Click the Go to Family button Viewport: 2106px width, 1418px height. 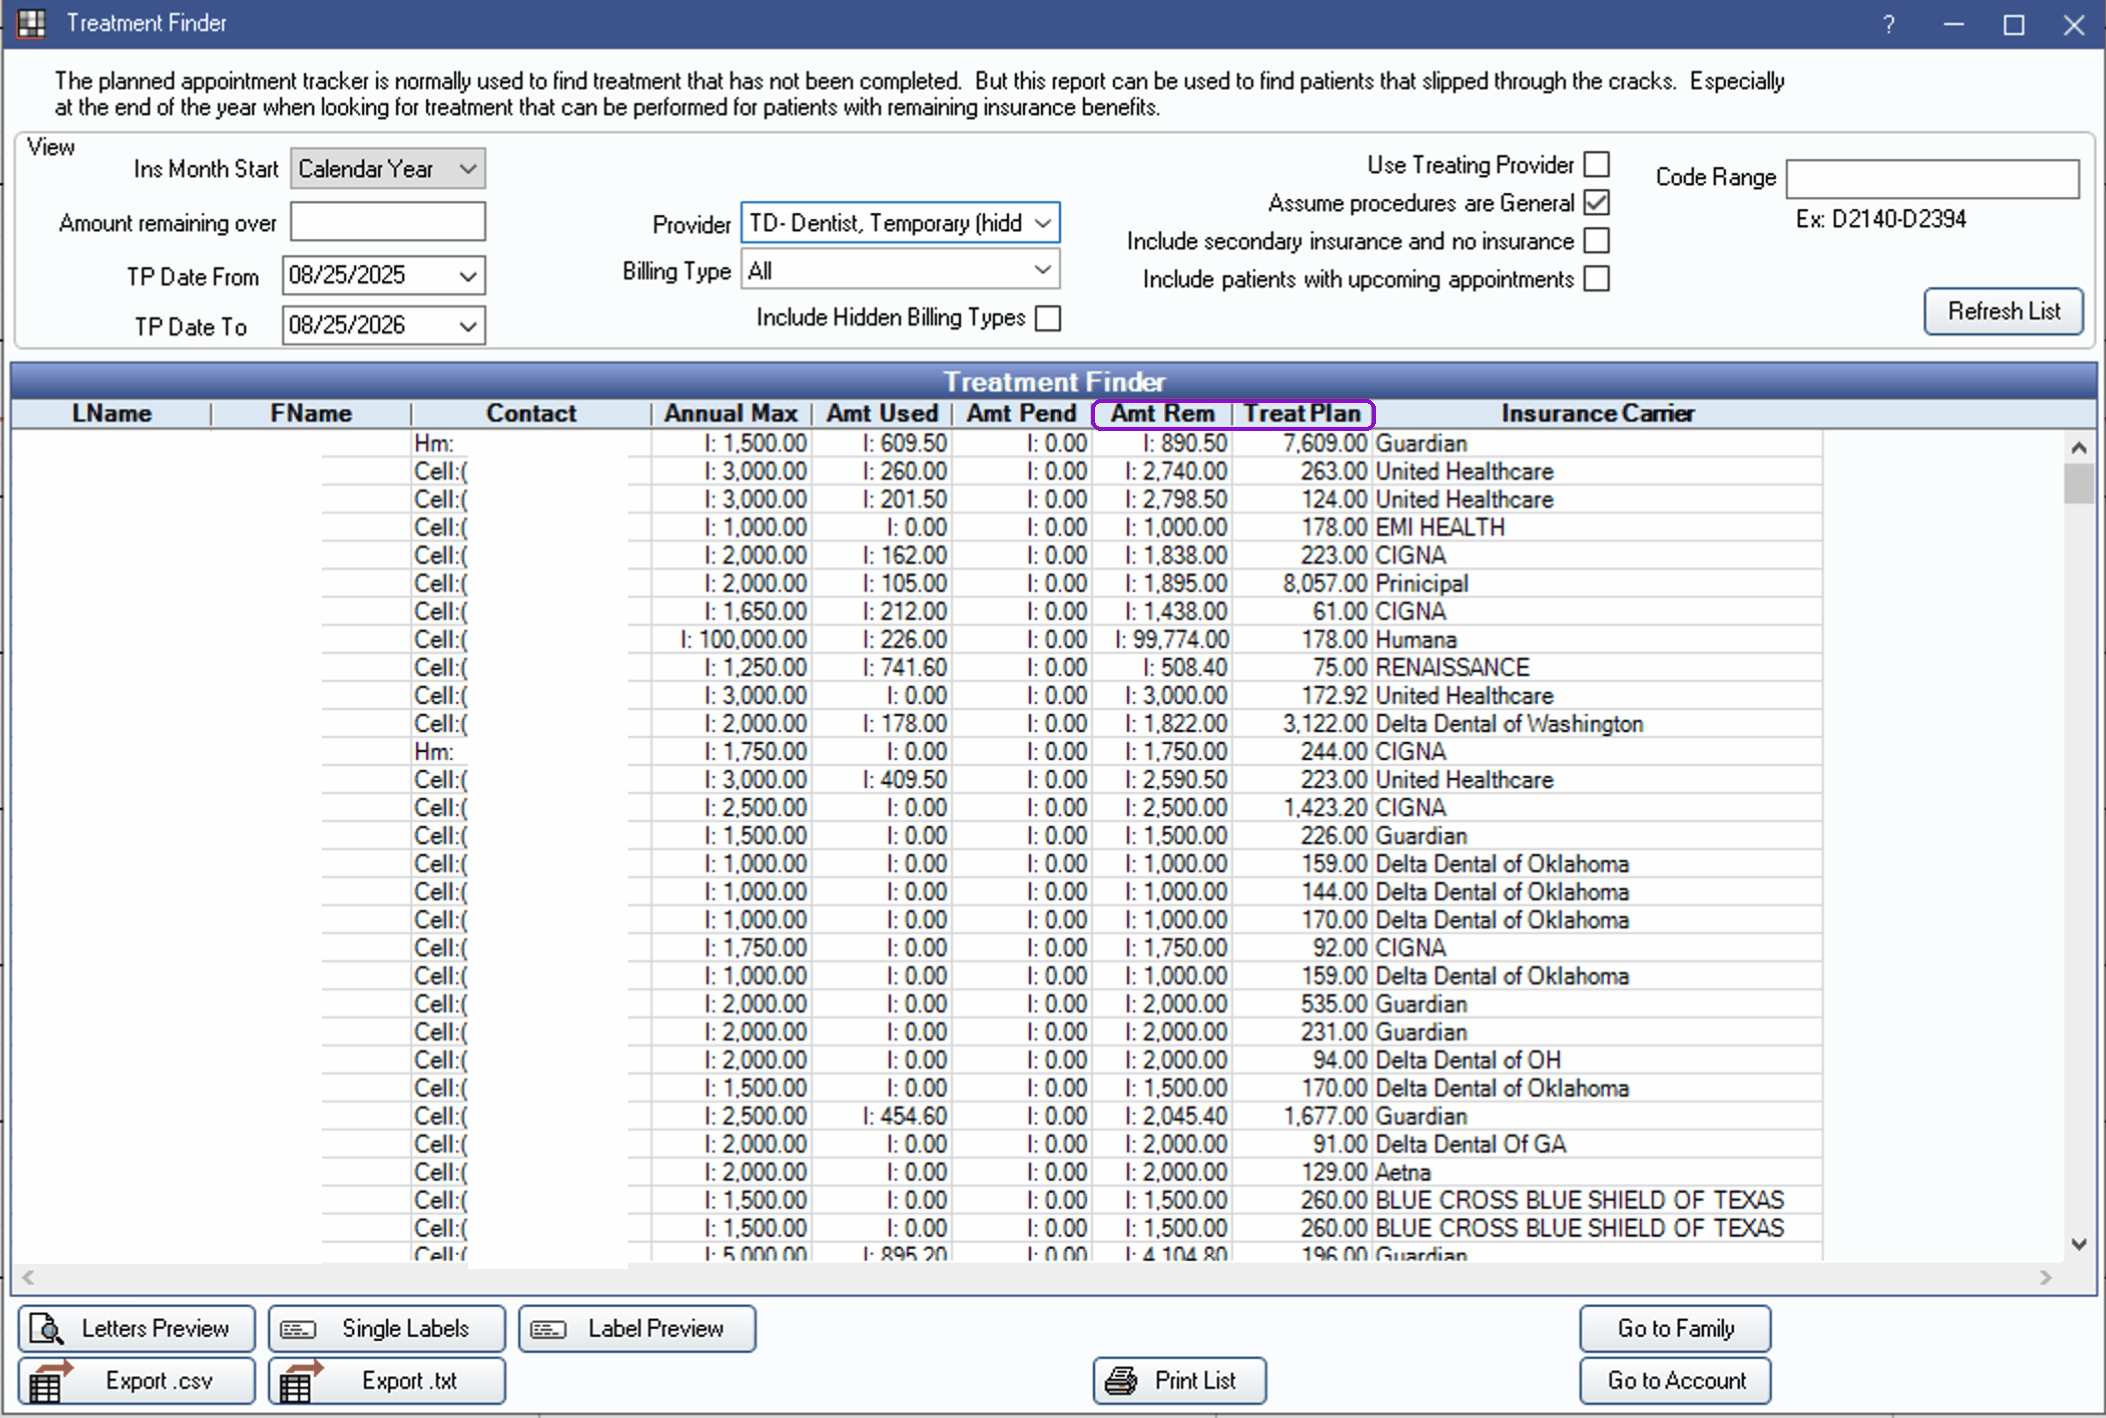pyautogui.click(x=1675, y=1329)
